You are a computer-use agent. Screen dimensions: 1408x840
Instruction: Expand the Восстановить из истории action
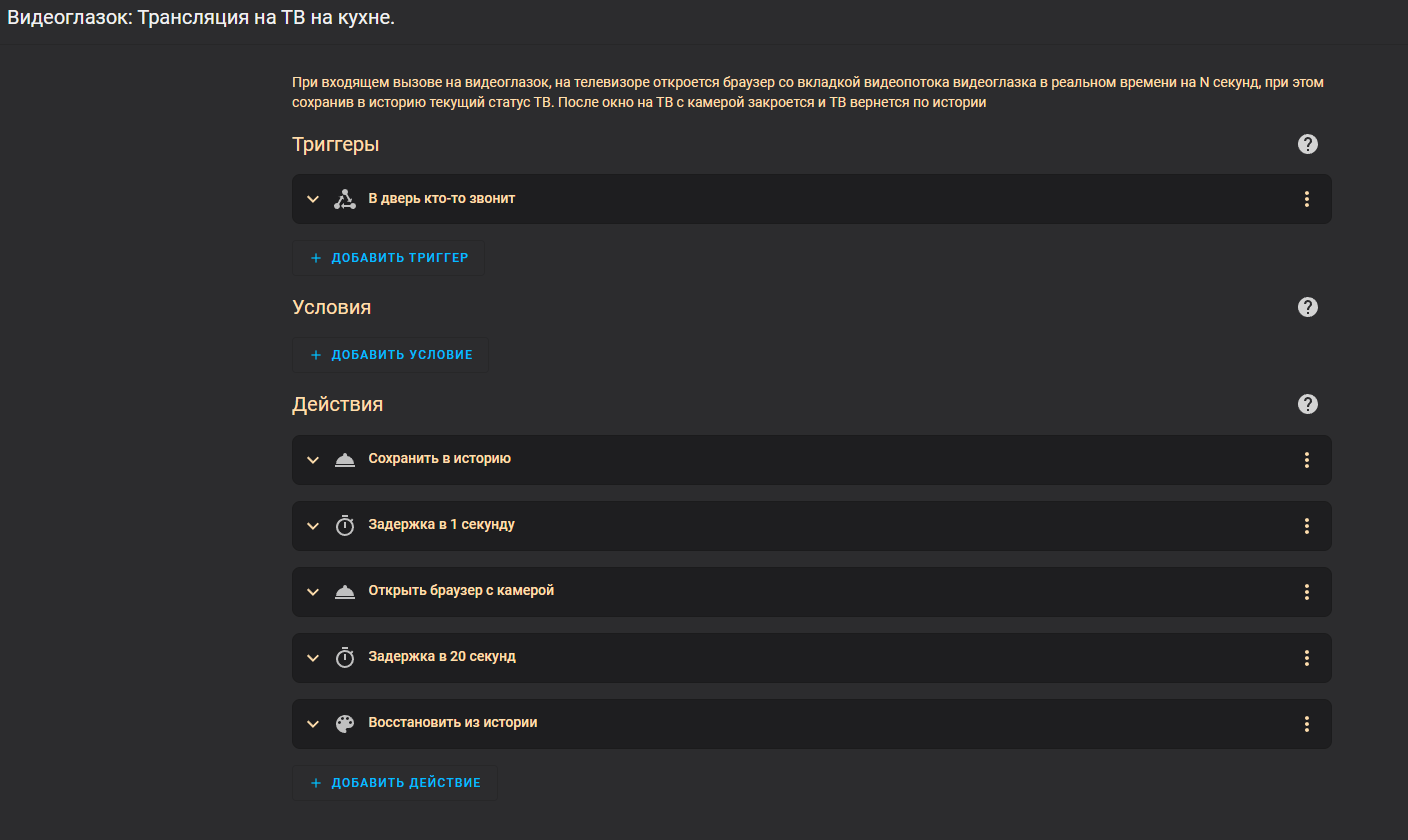click(x=313, y=724)
